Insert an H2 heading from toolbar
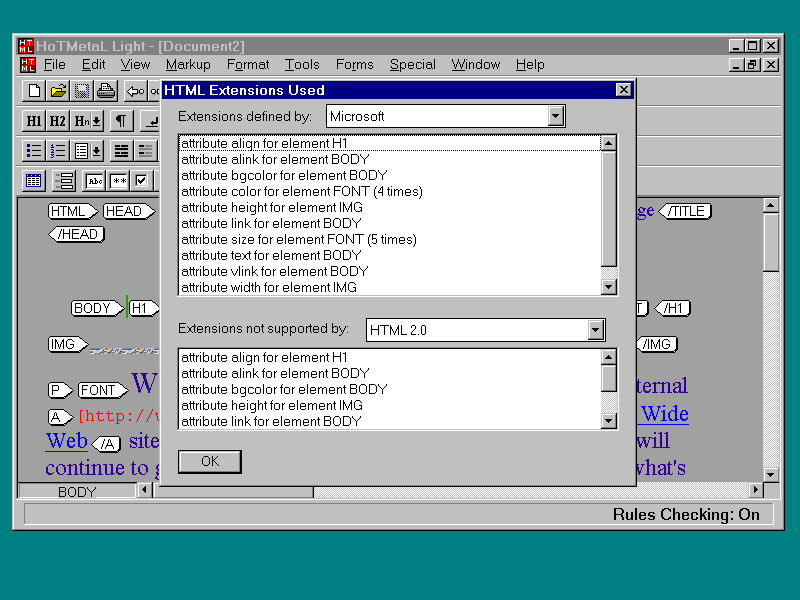The image size is (800, 600). (x=58, y=121)
